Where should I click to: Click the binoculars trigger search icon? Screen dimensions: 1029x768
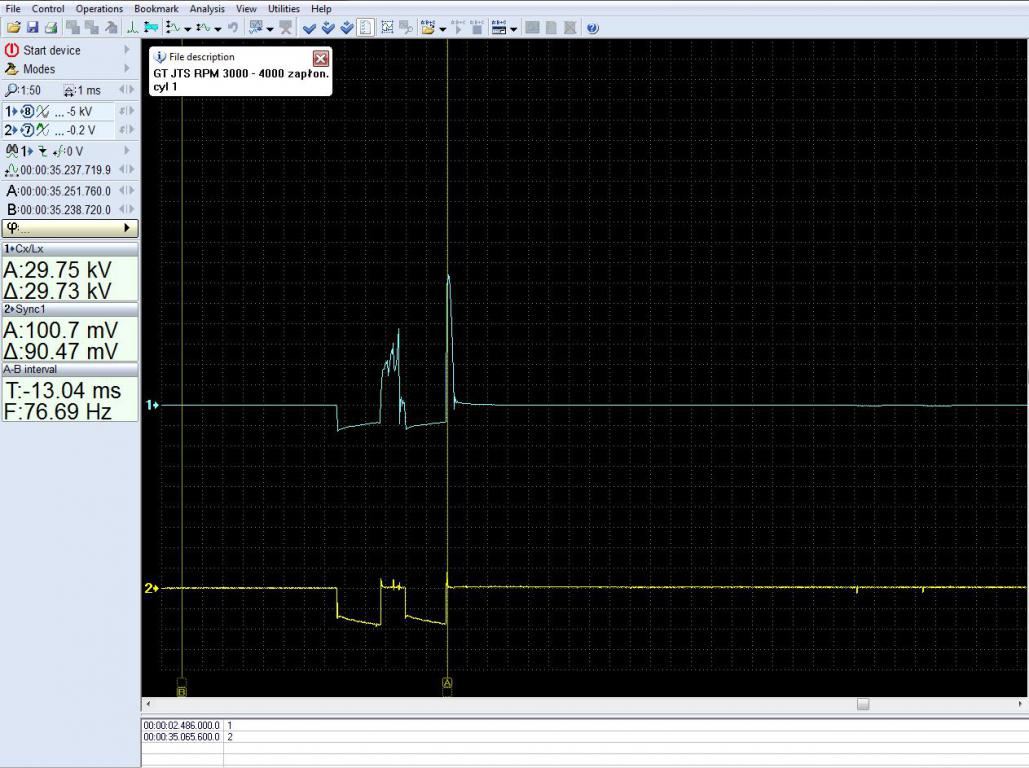tap(11, 151)
